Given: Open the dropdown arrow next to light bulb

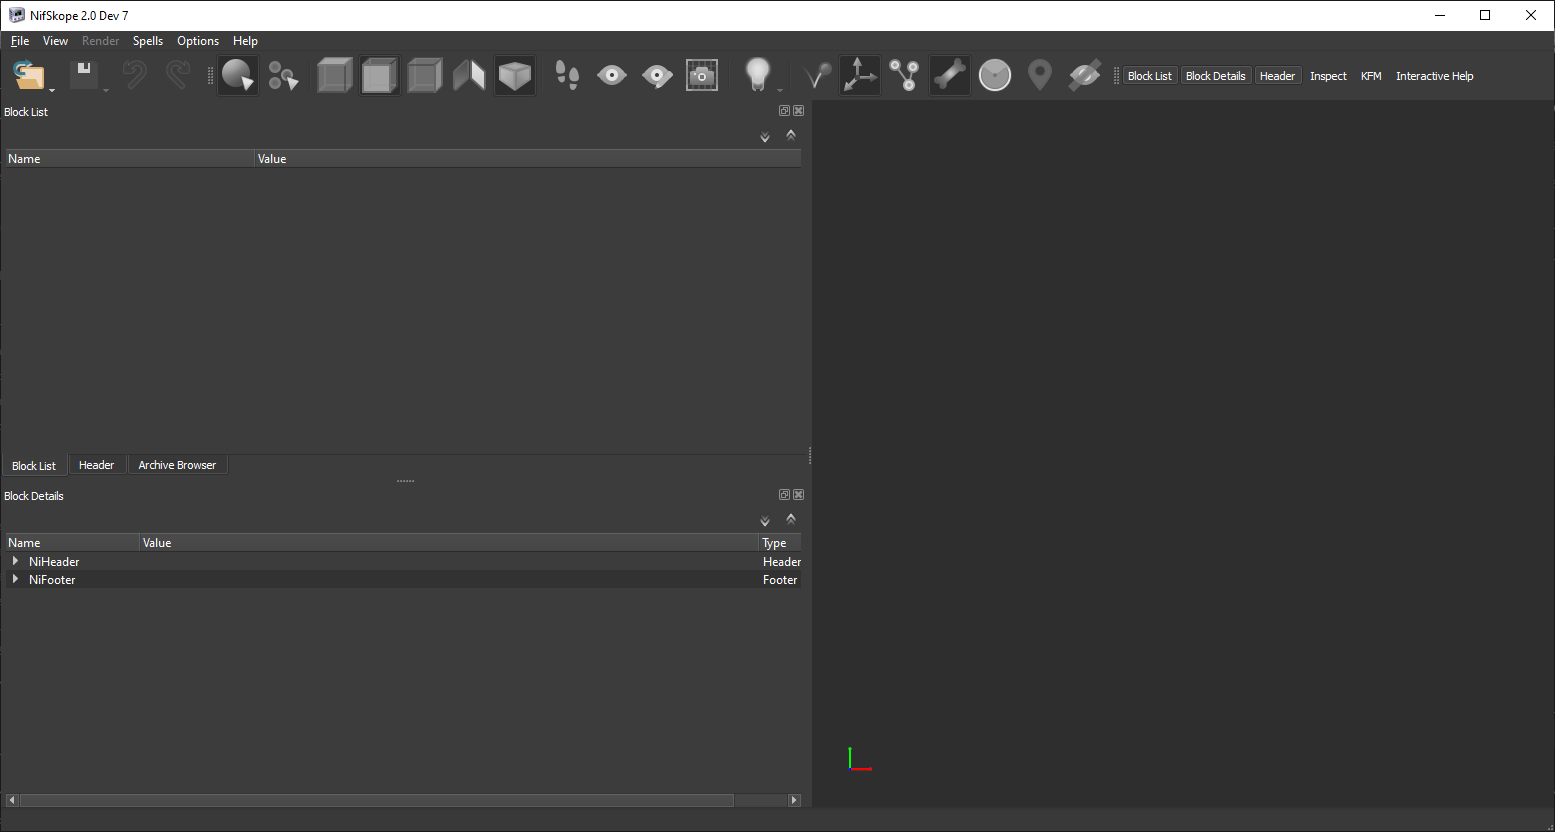Looking at the screenshot, I should pyautogui.click(x=780, y=91).
